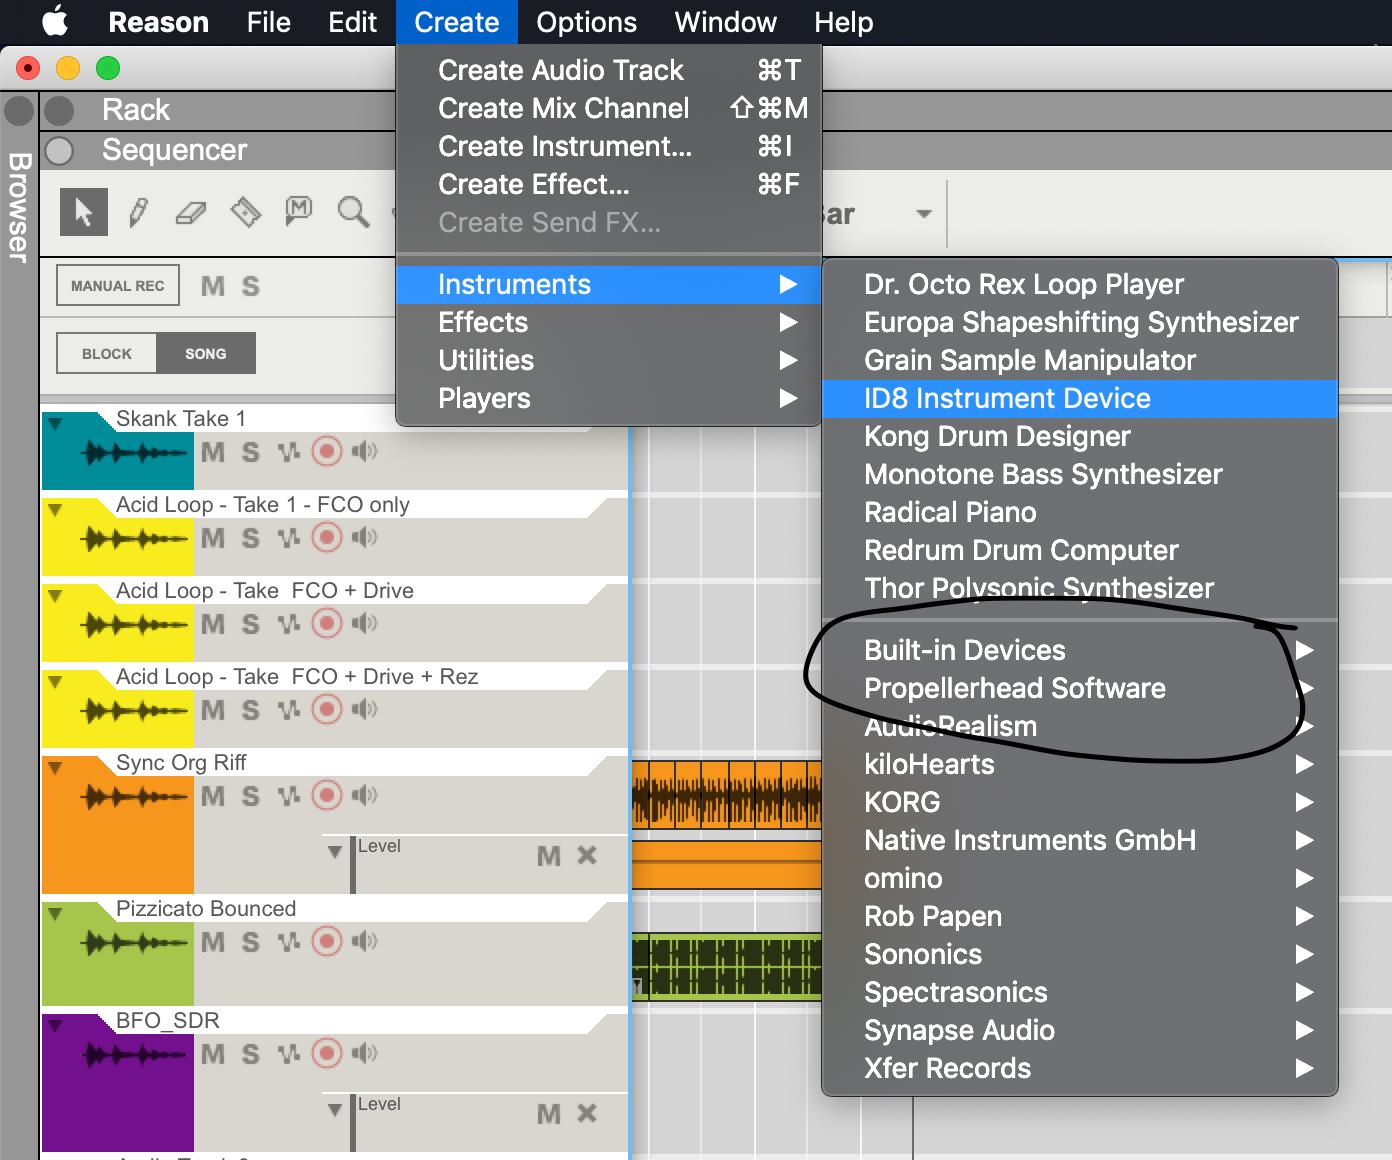Viewport: 1392px width, 1160px height.
Task: Choose Create Audio Track
Action: [608, 70]
